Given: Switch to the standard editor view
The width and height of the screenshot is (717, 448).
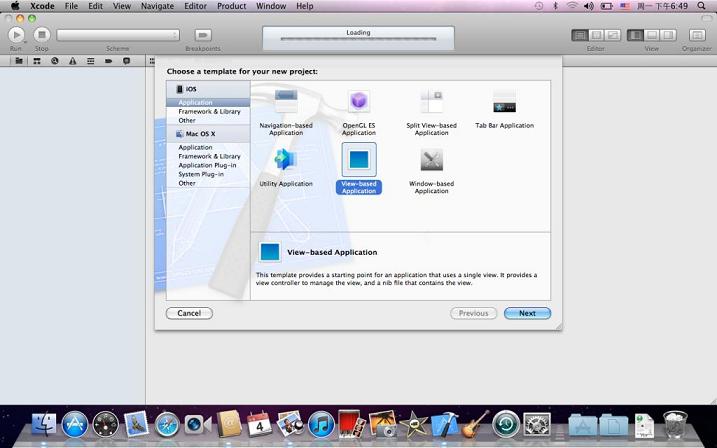Looking at the screenshot, I should point(579,35).
